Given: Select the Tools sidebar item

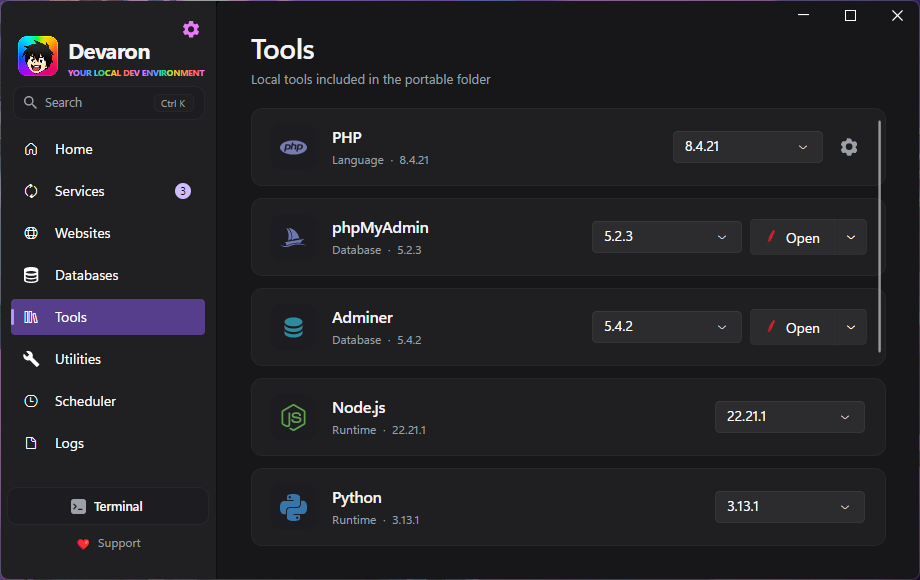Looking at the screenshot, I should click(x=108, y=317).
